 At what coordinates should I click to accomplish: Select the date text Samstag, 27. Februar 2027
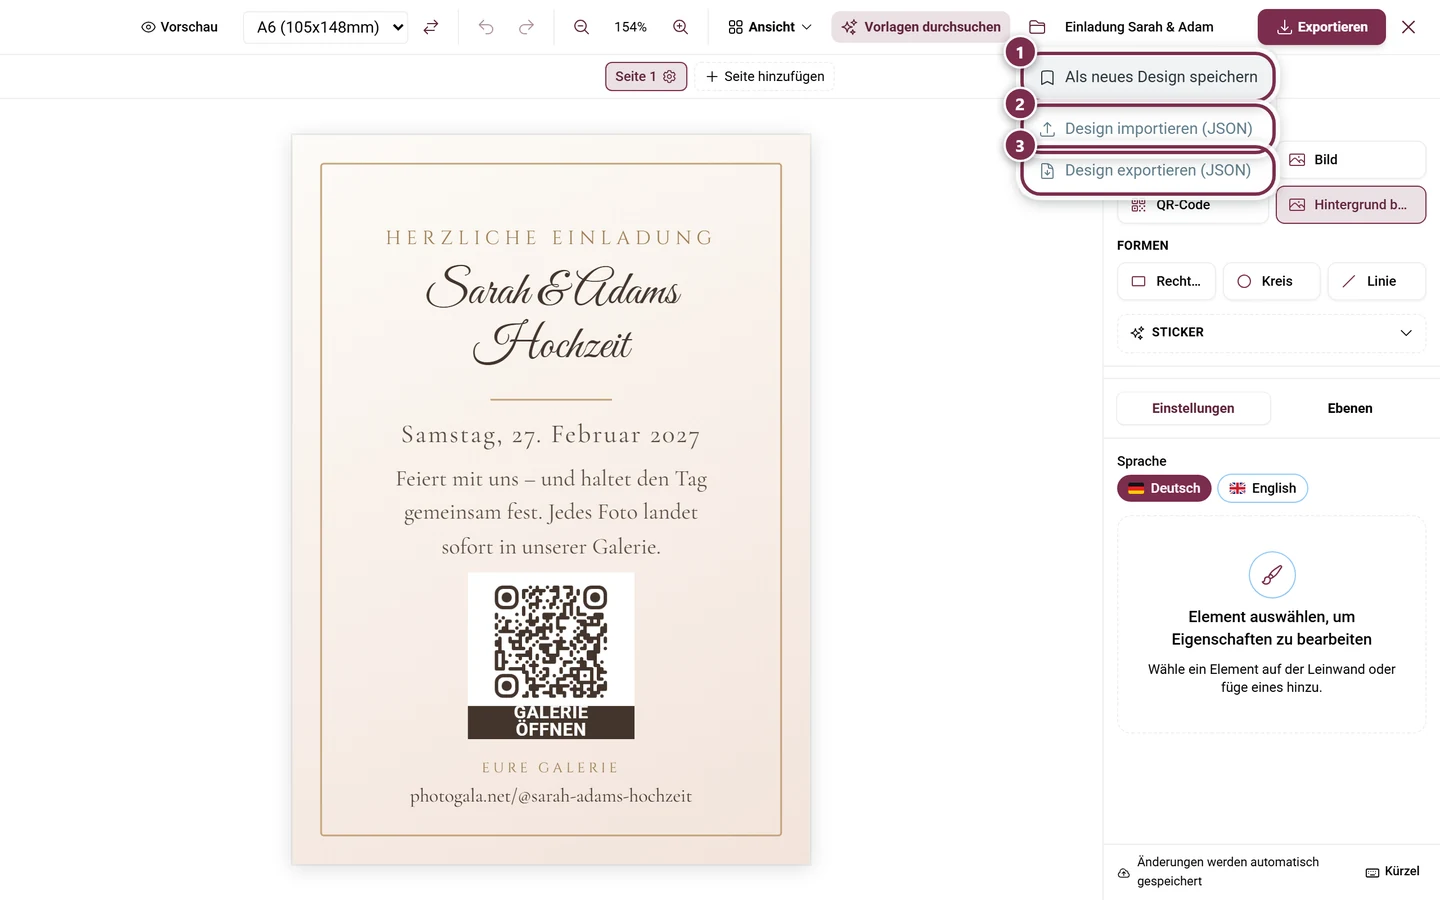pyautogui.click(x=551, y=435)
